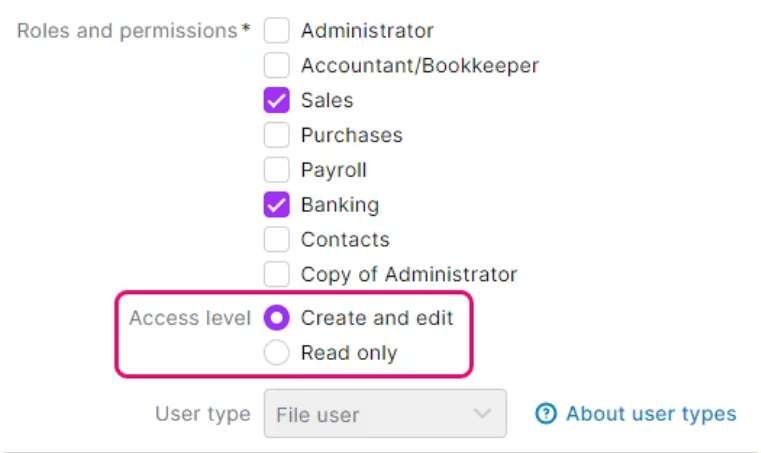Click the Copy of Administrator label text
The height and width of the screenshot is (453, 761).
coord(408,274)
